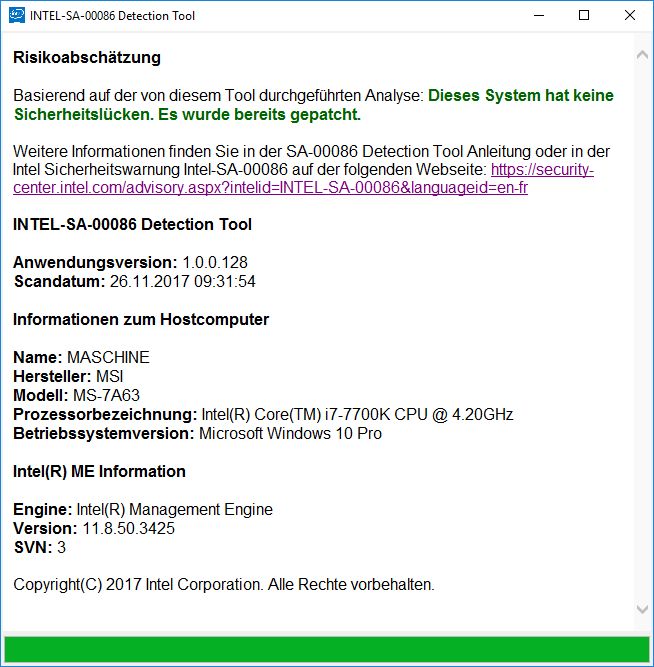Screen dimensions: 654x667
Task: Close the Detection Tool window
Action: pyautogui.click(x=630, y=16)
